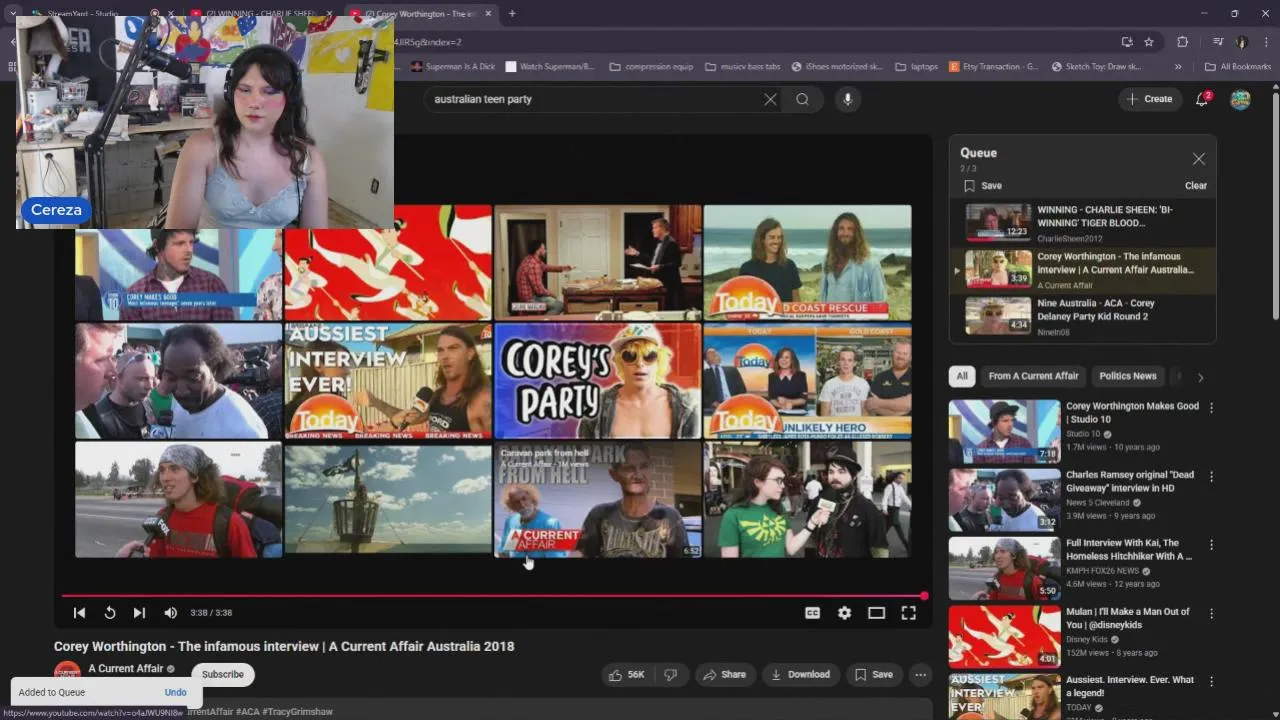The image size is (1280, 720).
Task: Open Corey's Party endscreen thumbnail
Action: [x=598, y=381]
